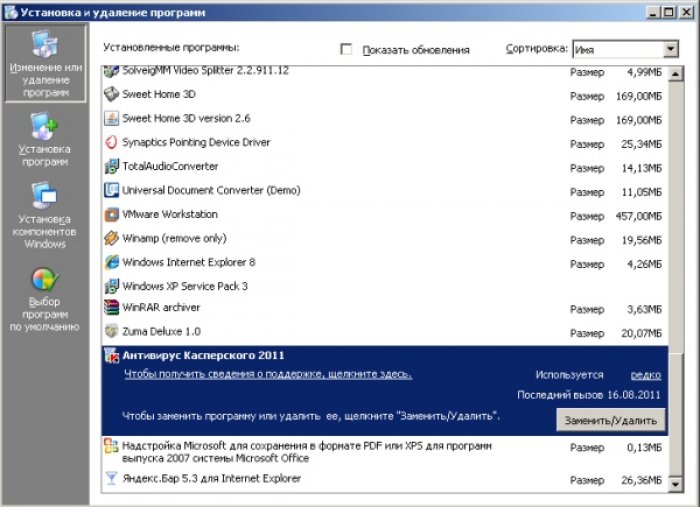Viewport: 700px width, 507px height.
Task: Click the scrollbar up arrow
Action: pos(675,74)
